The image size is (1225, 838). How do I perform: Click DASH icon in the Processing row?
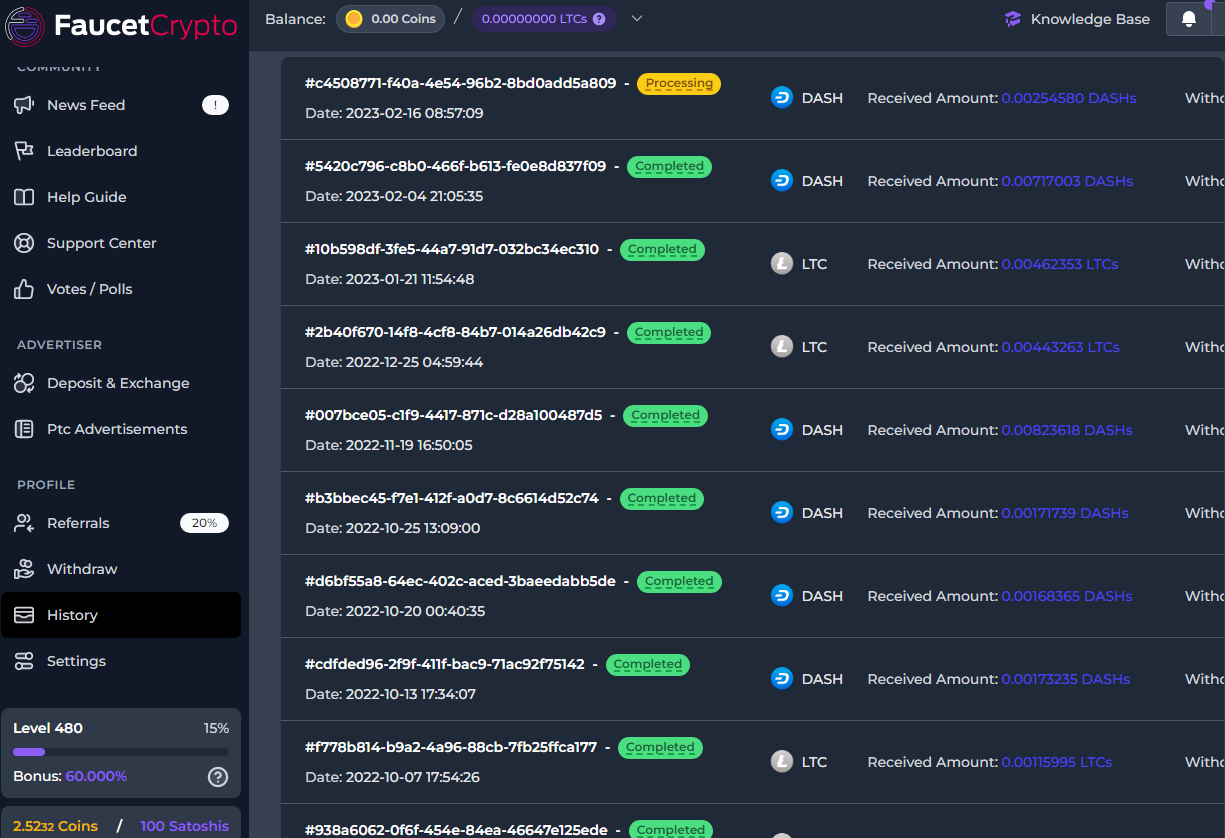(782, 98)
